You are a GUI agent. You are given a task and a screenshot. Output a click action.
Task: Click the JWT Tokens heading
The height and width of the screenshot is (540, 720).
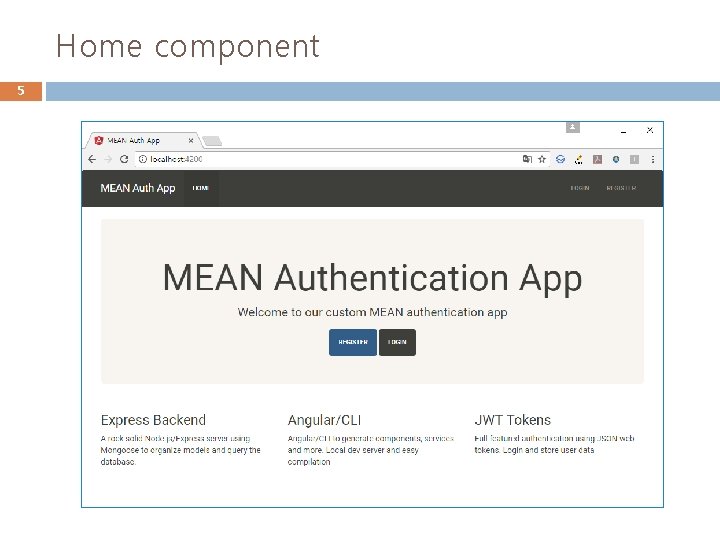pyautogui.click(x=512, y=420)
